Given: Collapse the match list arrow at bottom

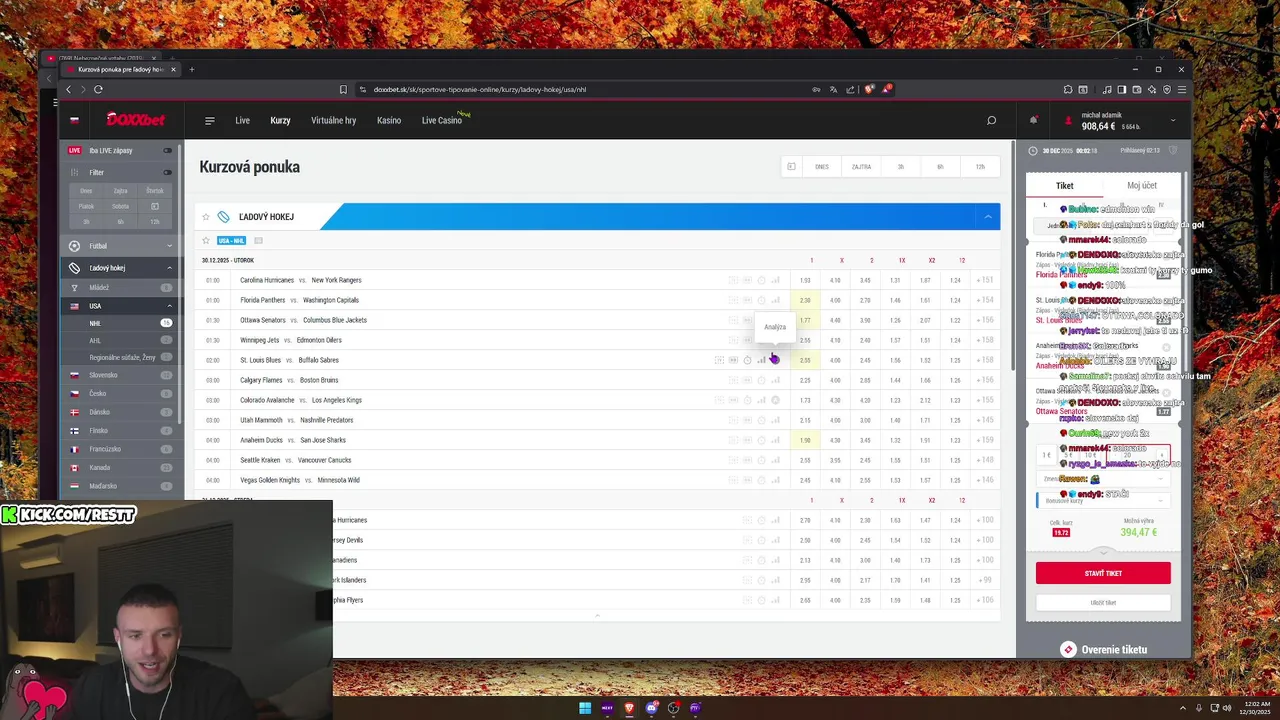Looking at the screenshot, I should [597, 615].
